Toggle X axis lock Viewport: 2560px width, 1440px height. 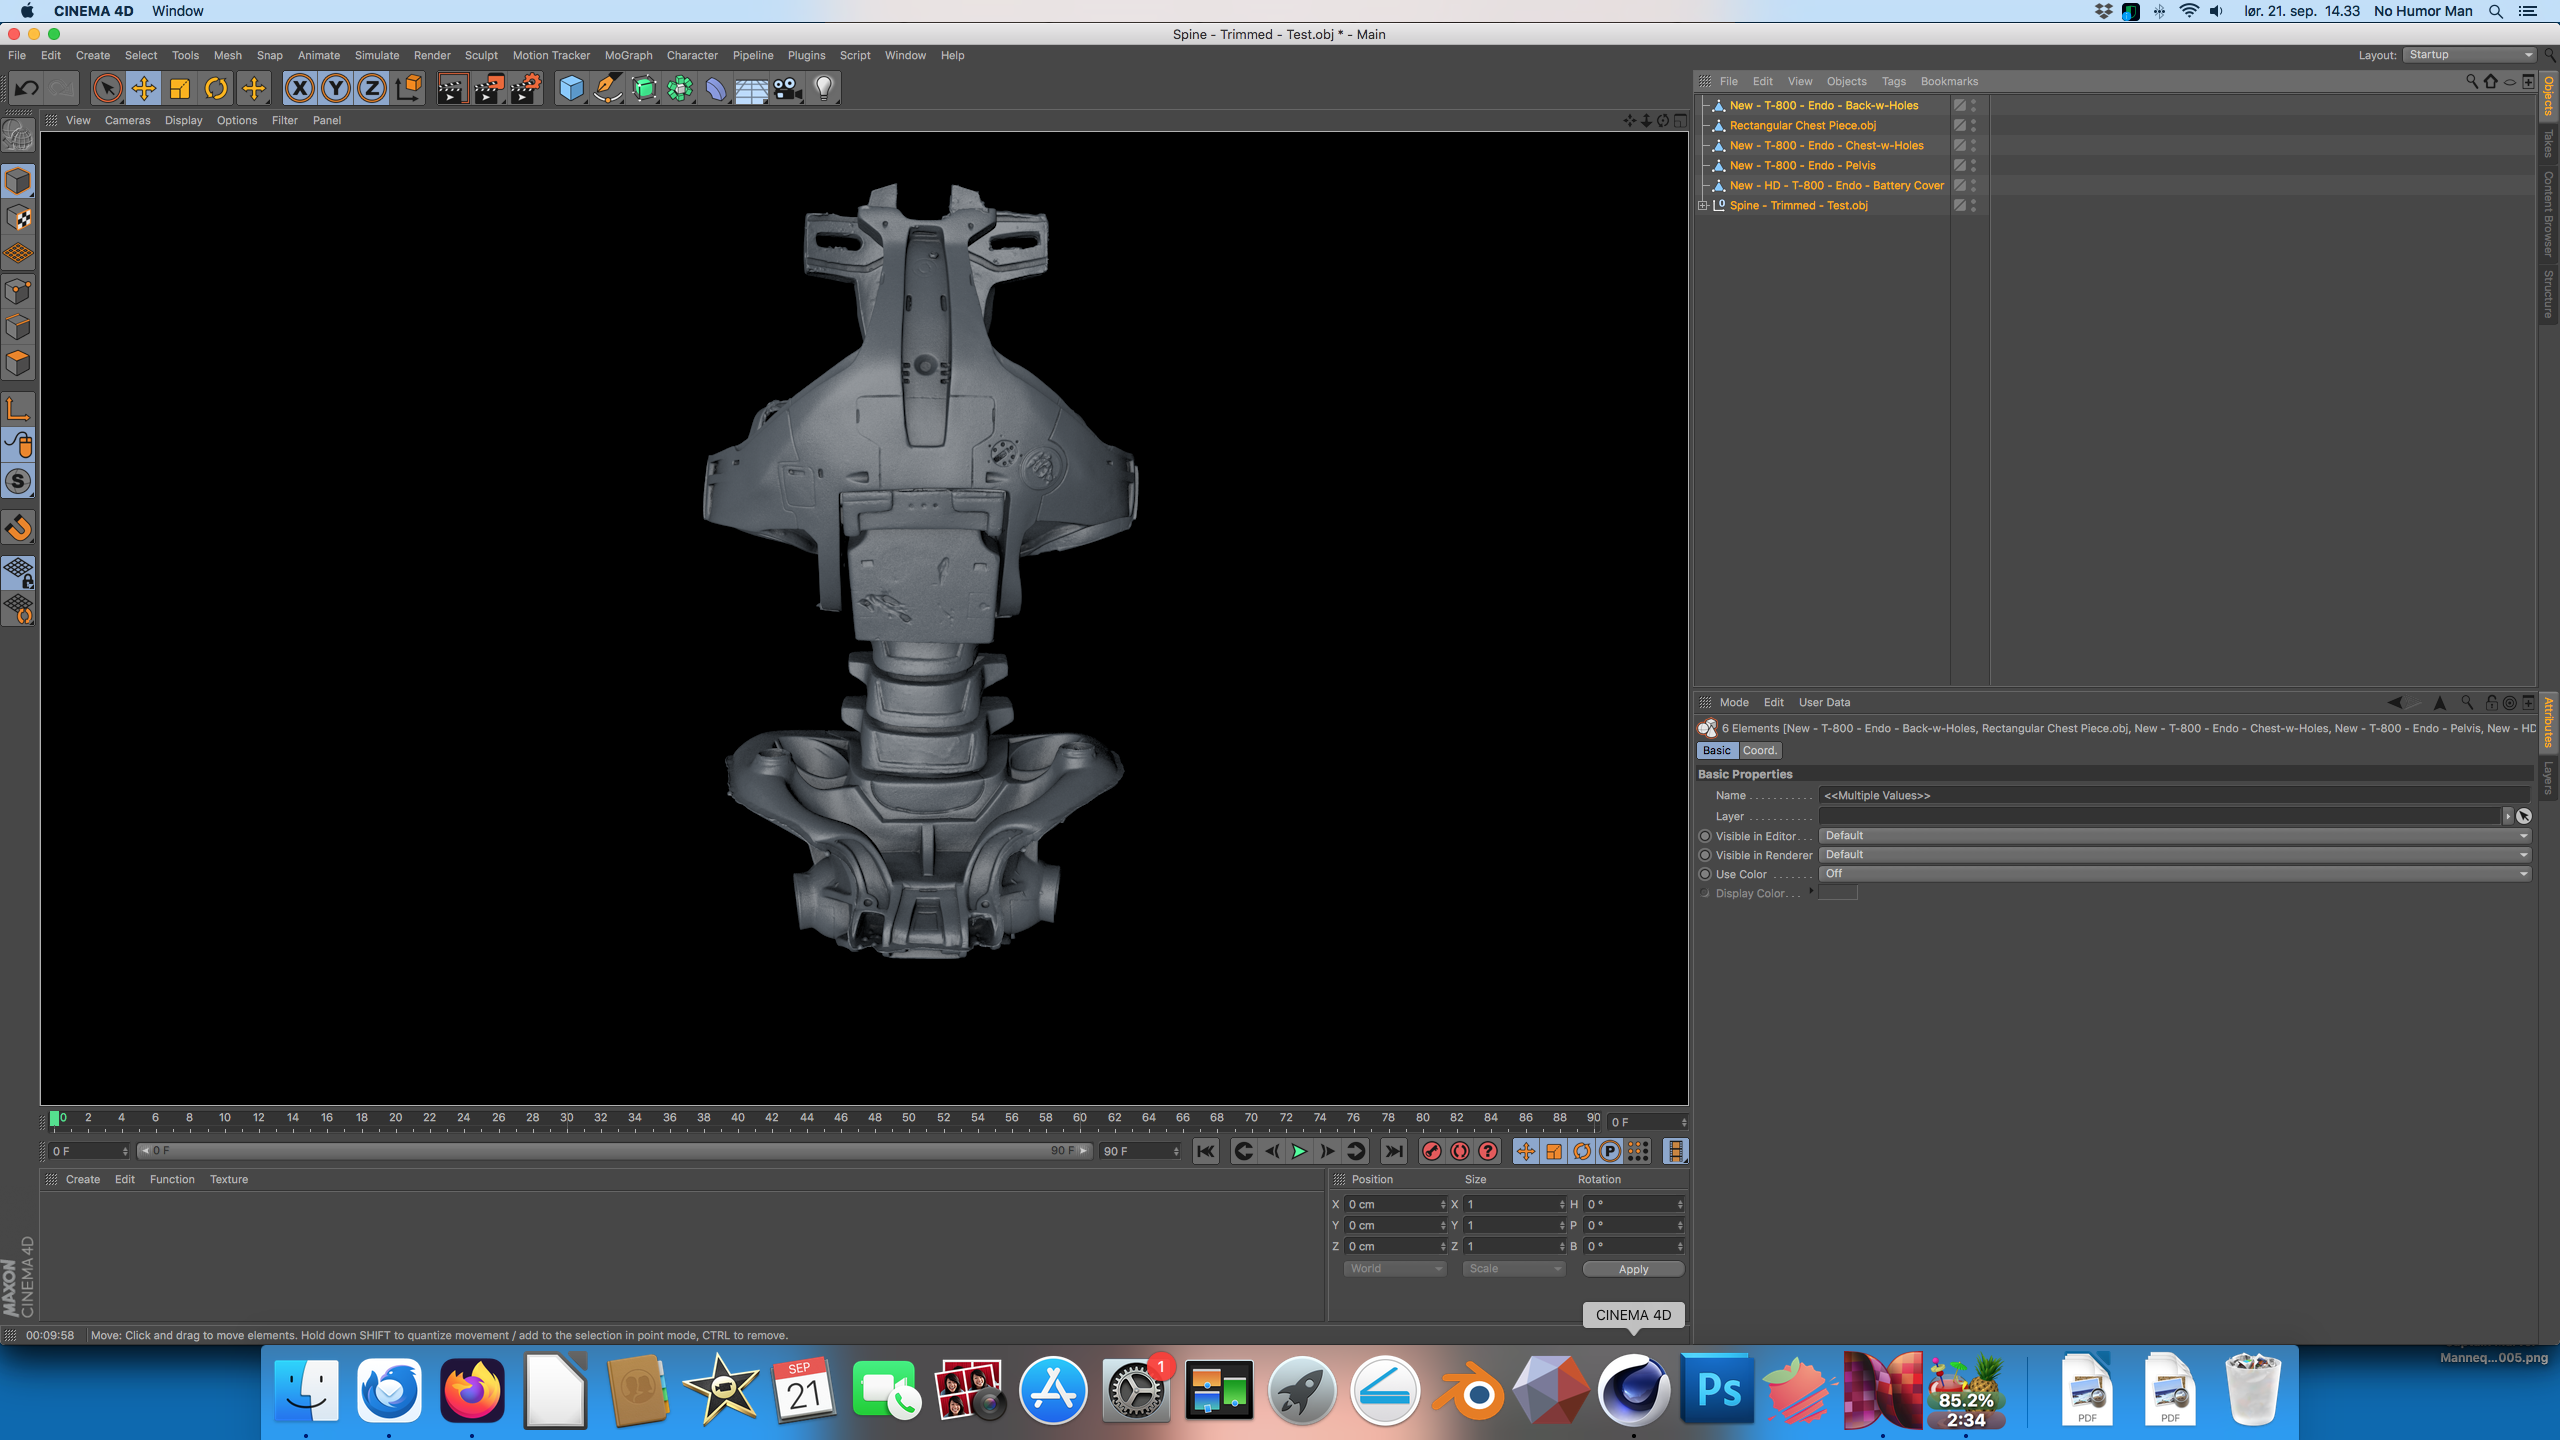pos(299,88)
